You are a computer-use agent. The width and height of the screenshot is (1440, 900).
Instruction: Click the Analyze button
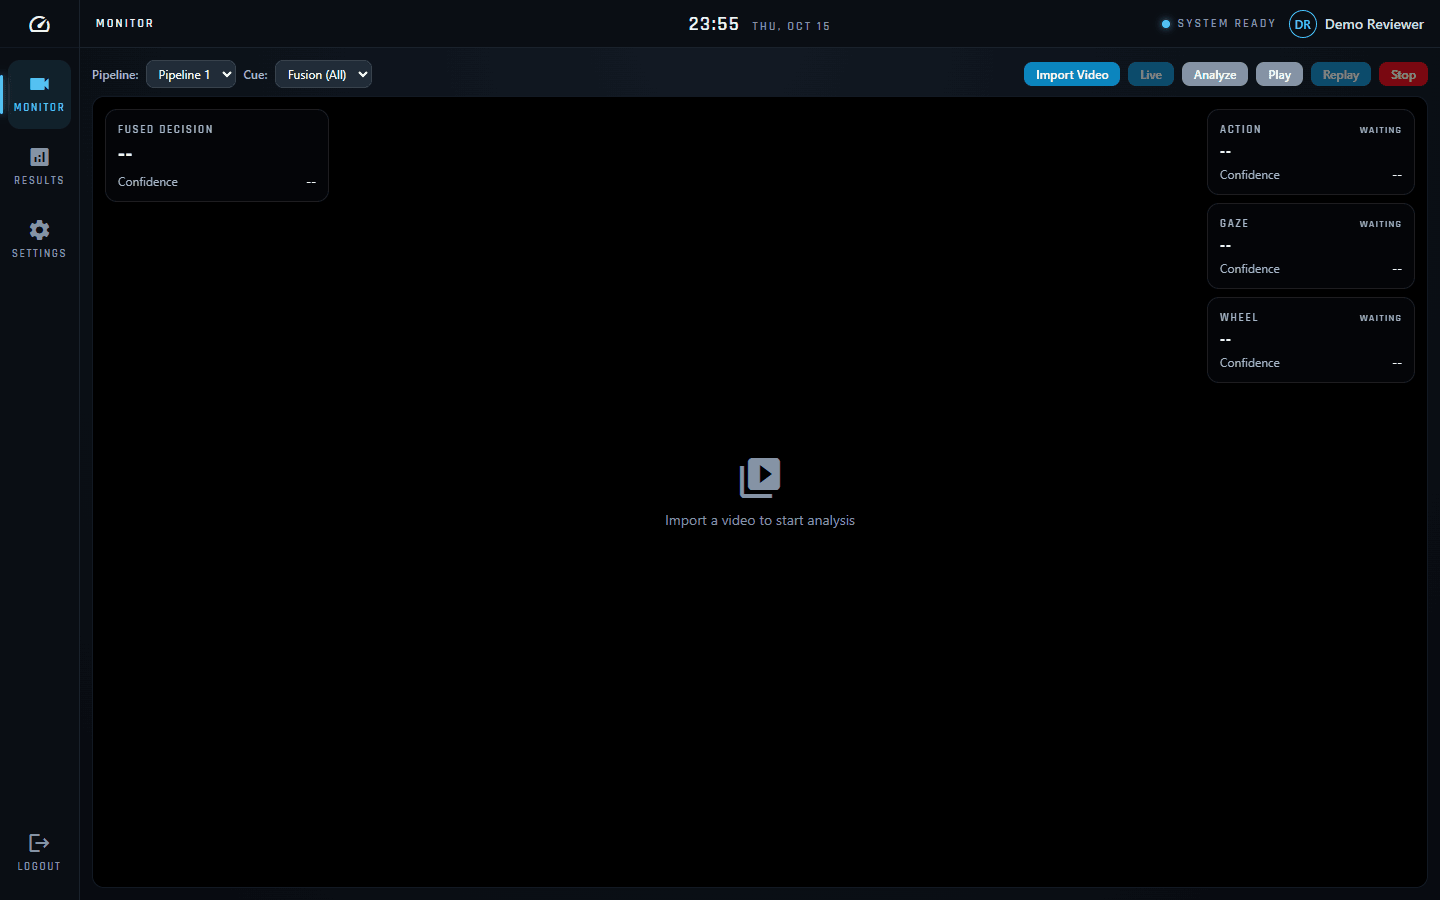pyautogui.click(x=1215, y=75)
